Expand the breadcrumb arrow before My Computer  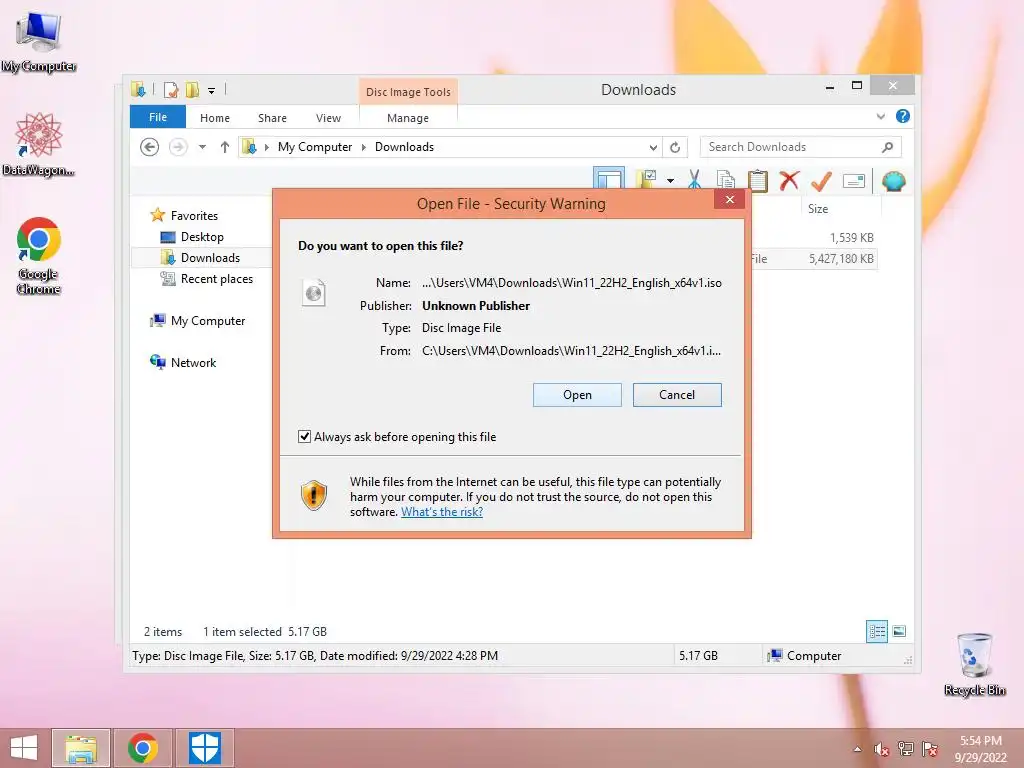266,148
